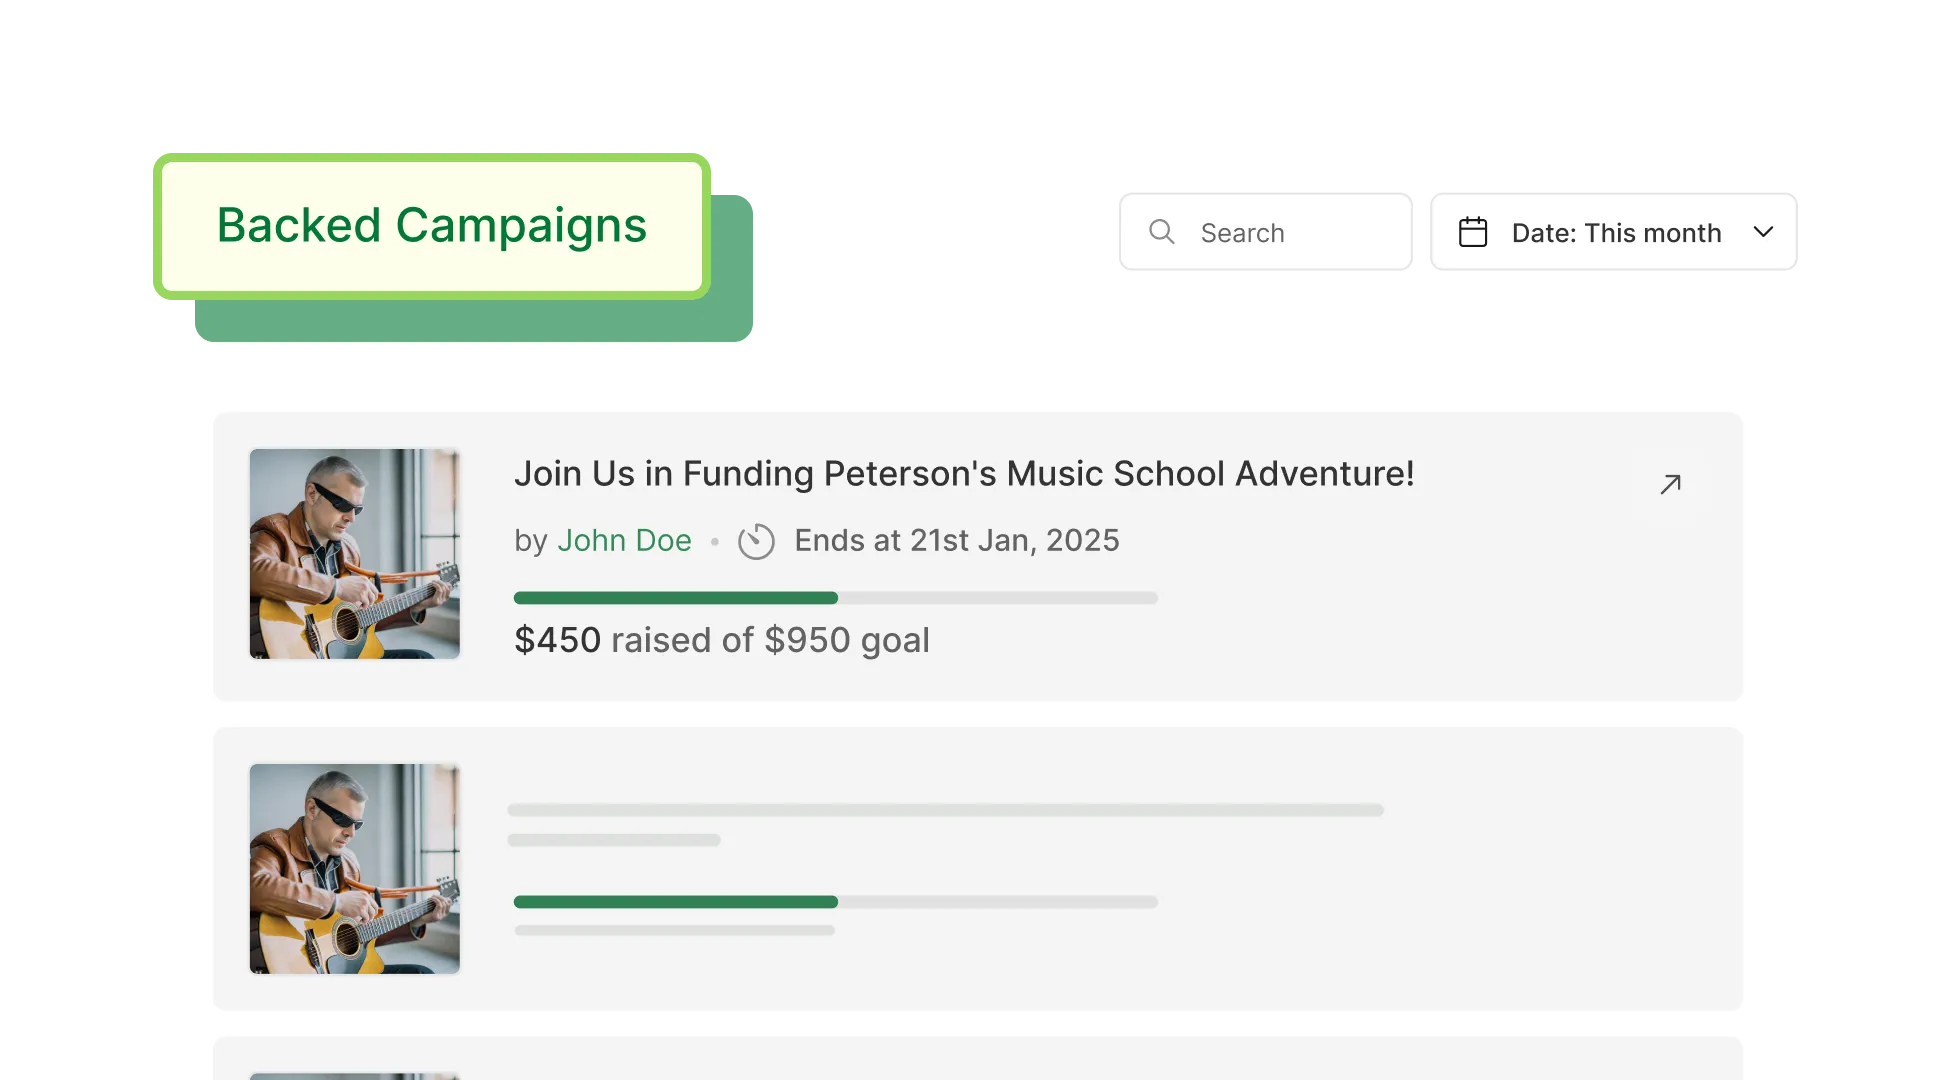Click the calendar icon in date filter
This screenshot has width=1956, height=1080.
tap(1473, 232)
